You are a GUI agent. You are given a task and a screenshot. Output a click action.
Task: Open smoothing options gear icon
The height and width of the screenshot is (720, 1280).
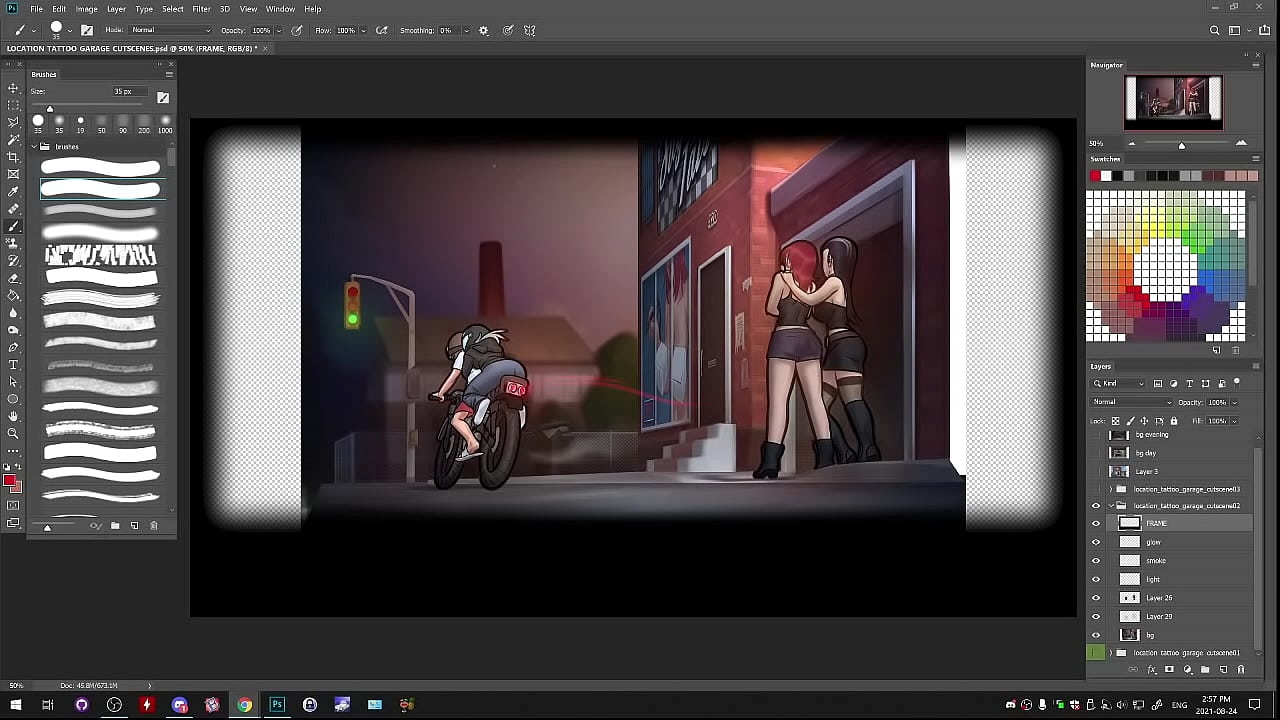(484, 31)
